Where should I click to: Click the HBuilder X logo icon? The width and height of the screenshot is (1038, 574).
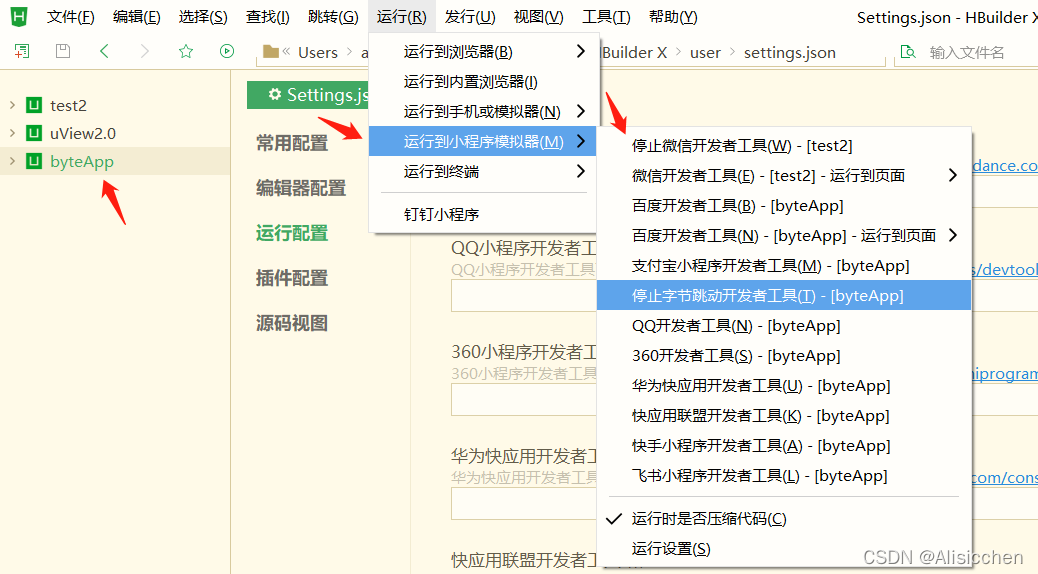(19, 17)
